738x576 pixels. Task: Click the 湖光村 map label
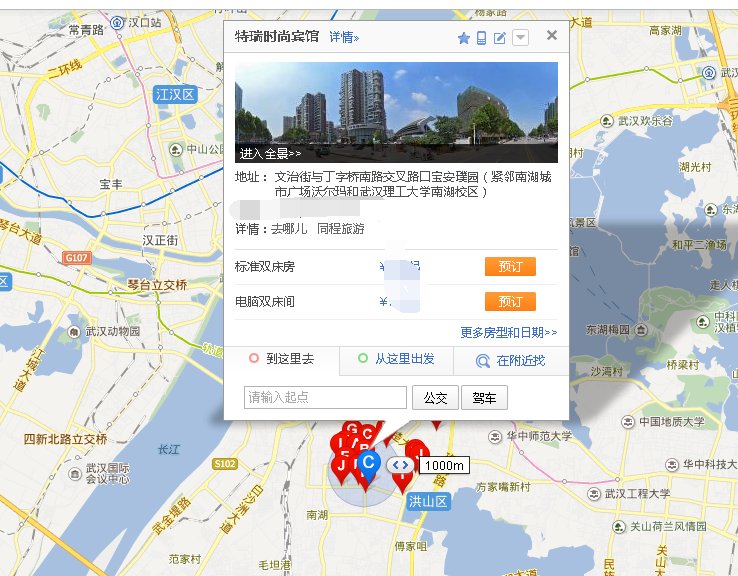[x=695, y=167]
